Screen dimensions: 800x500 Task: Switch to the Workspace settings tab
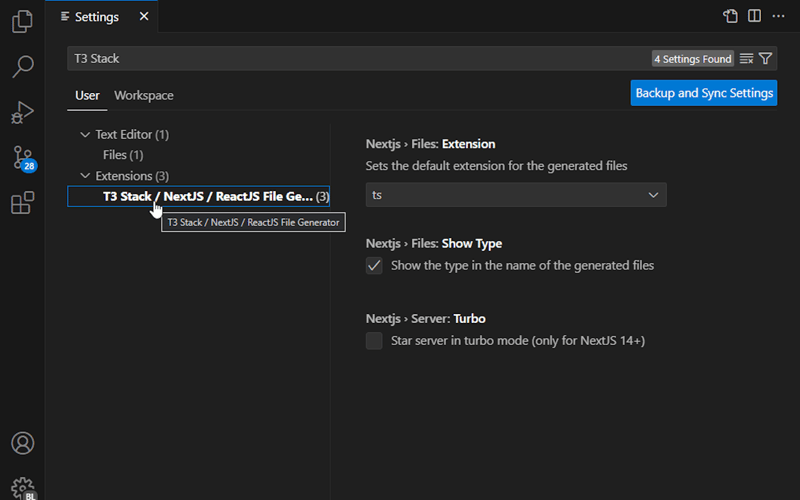click(x=144, y=95)
